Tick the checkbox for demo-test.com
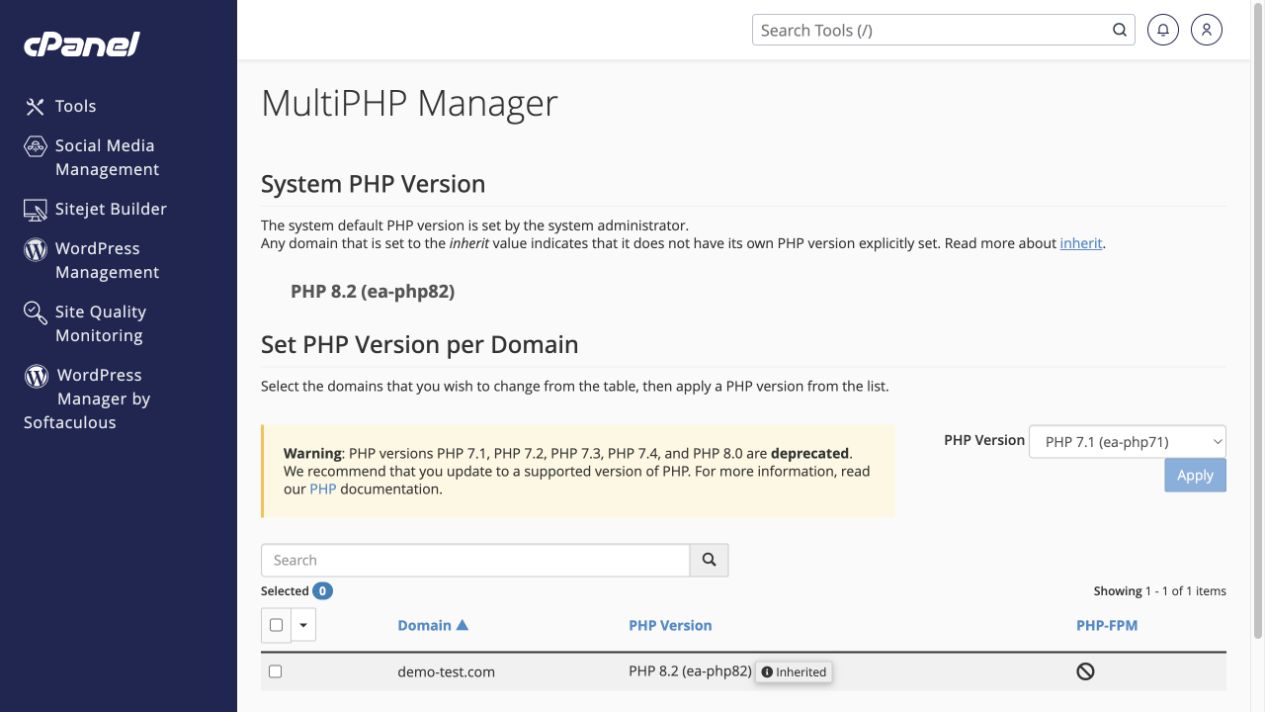The height and width of the screenshot is (712, 1265). tap(275, 672)
